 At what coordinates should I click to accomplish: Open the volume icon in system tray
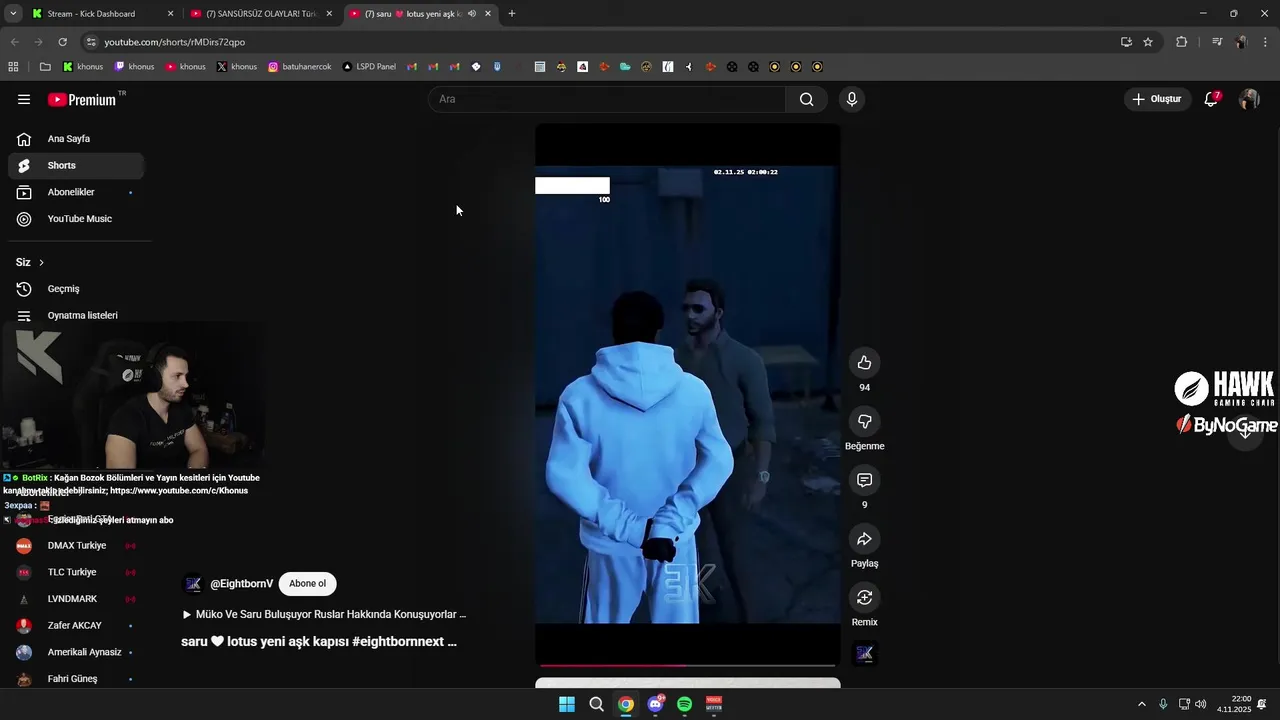coord(1200,704)
